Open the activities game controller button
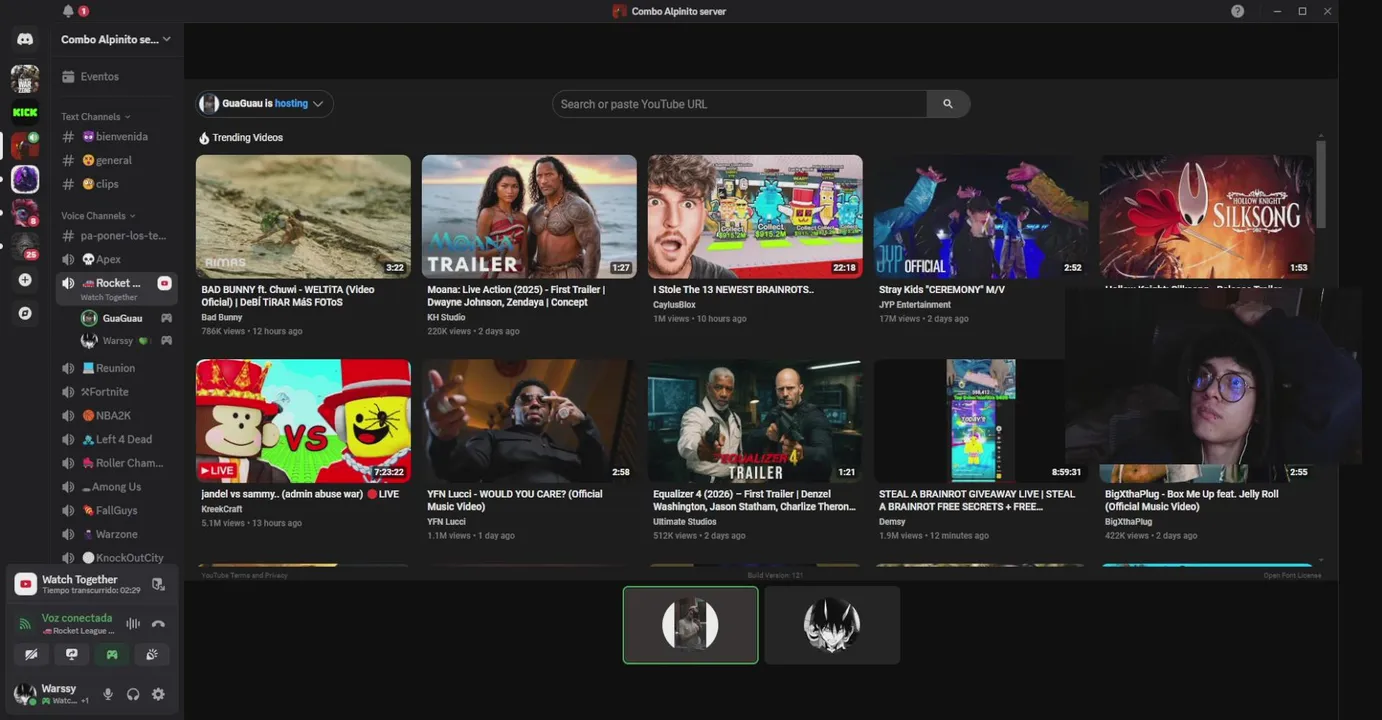Screen dimensions: 1382x720 click(x=112, y=655)
